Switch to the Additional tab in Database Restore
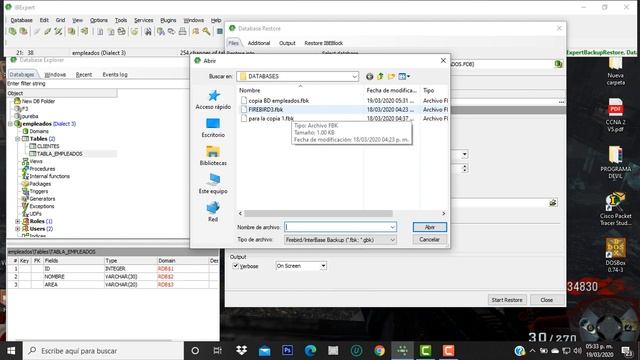The image size is (640, 360). click(x=259, y=43)
